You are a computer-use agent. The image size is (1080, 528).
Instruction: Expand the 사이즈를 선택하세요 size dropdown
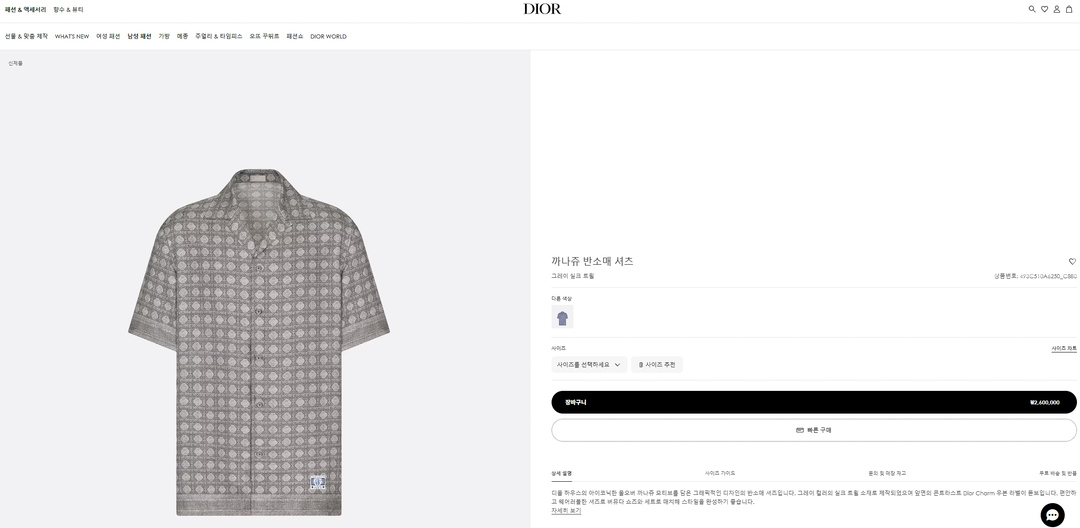589,365
